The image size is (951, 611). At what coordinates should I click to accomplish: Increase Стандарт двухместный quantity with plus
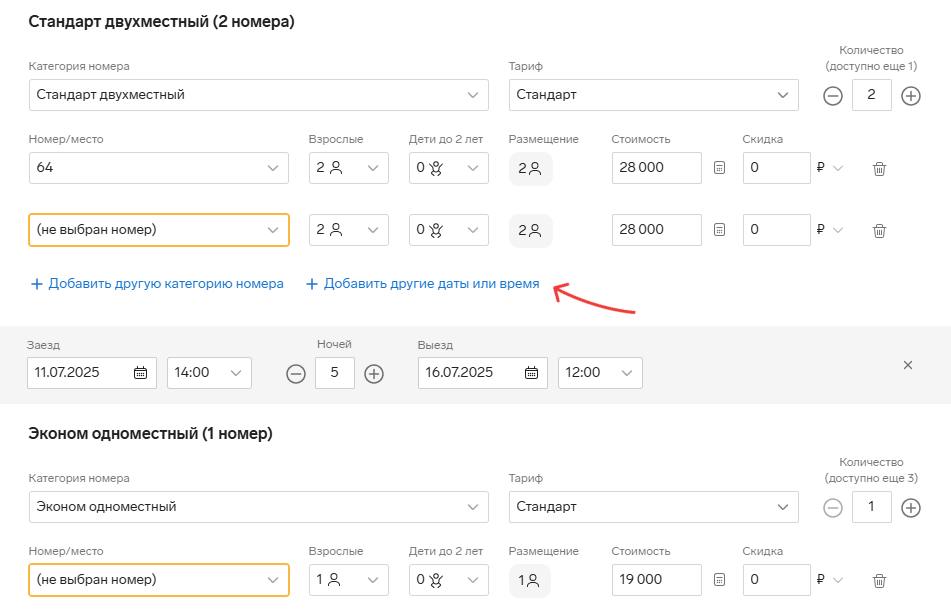(x=910, y=95)
